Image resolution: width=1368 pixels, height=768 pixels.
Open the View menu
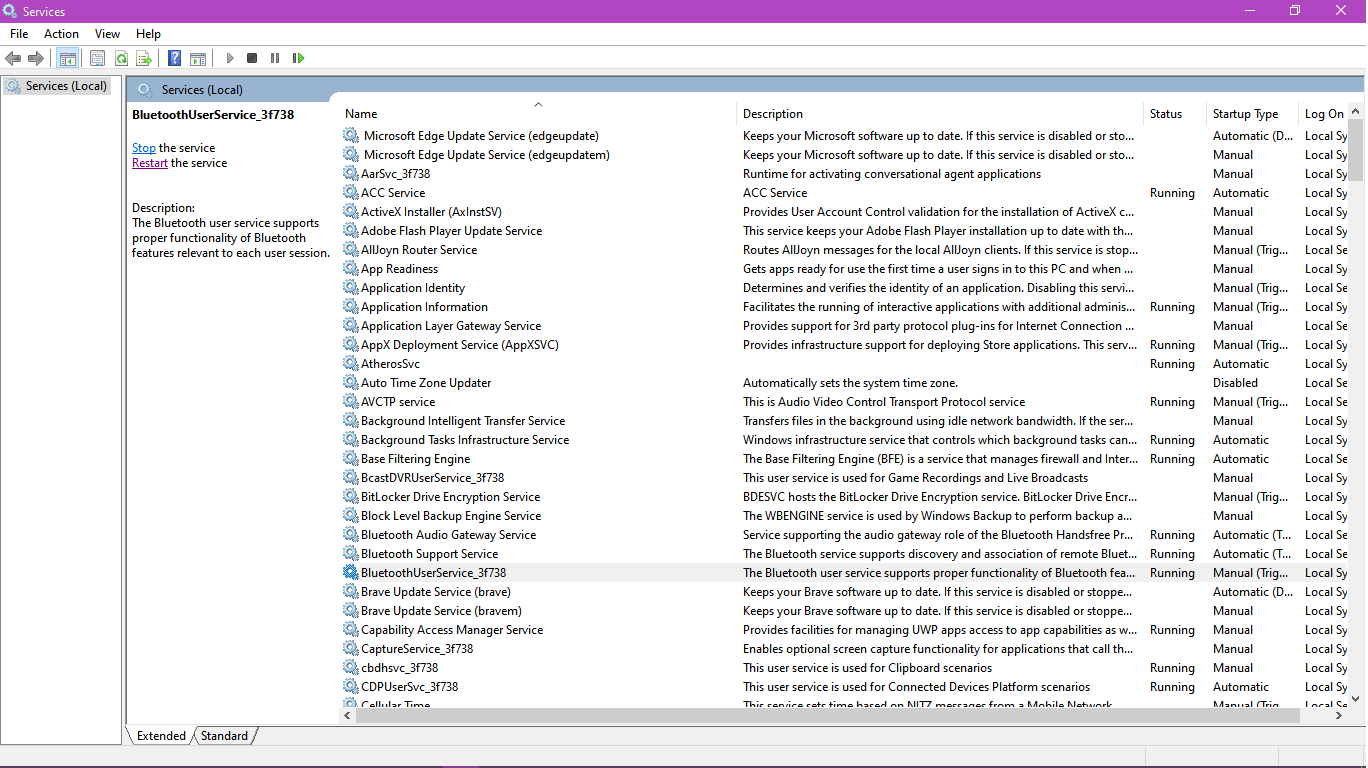tap(106, 33)
